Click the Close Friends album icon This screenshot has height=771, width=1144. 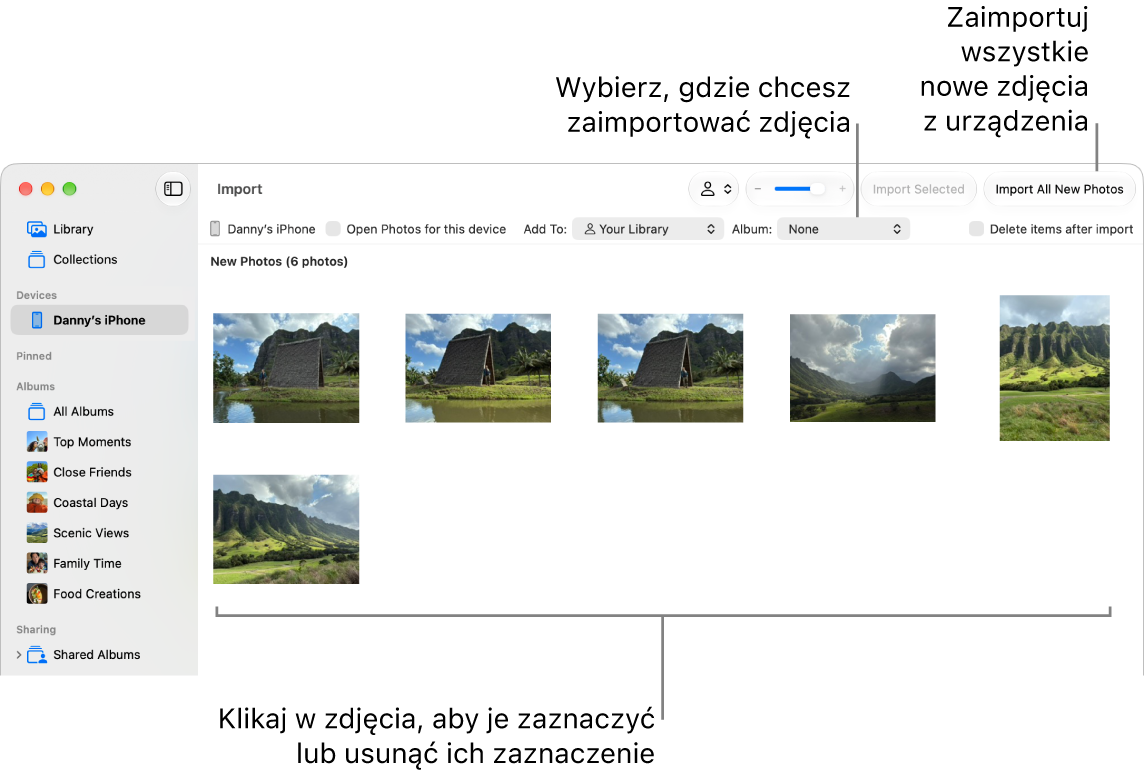pos(37,473)
